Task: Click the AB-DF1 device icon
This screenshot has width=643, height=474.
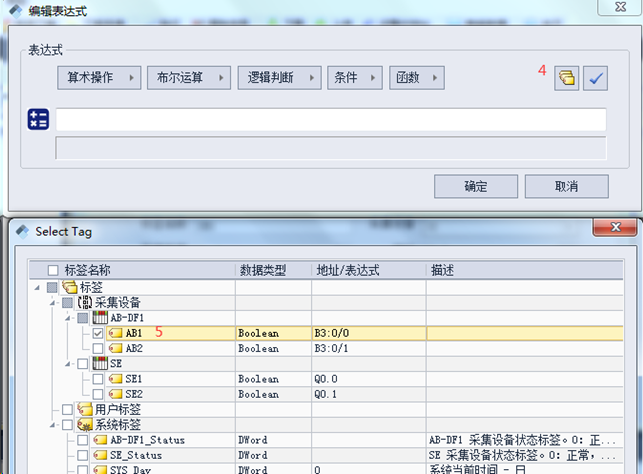Action: click(x=100, y=318)
